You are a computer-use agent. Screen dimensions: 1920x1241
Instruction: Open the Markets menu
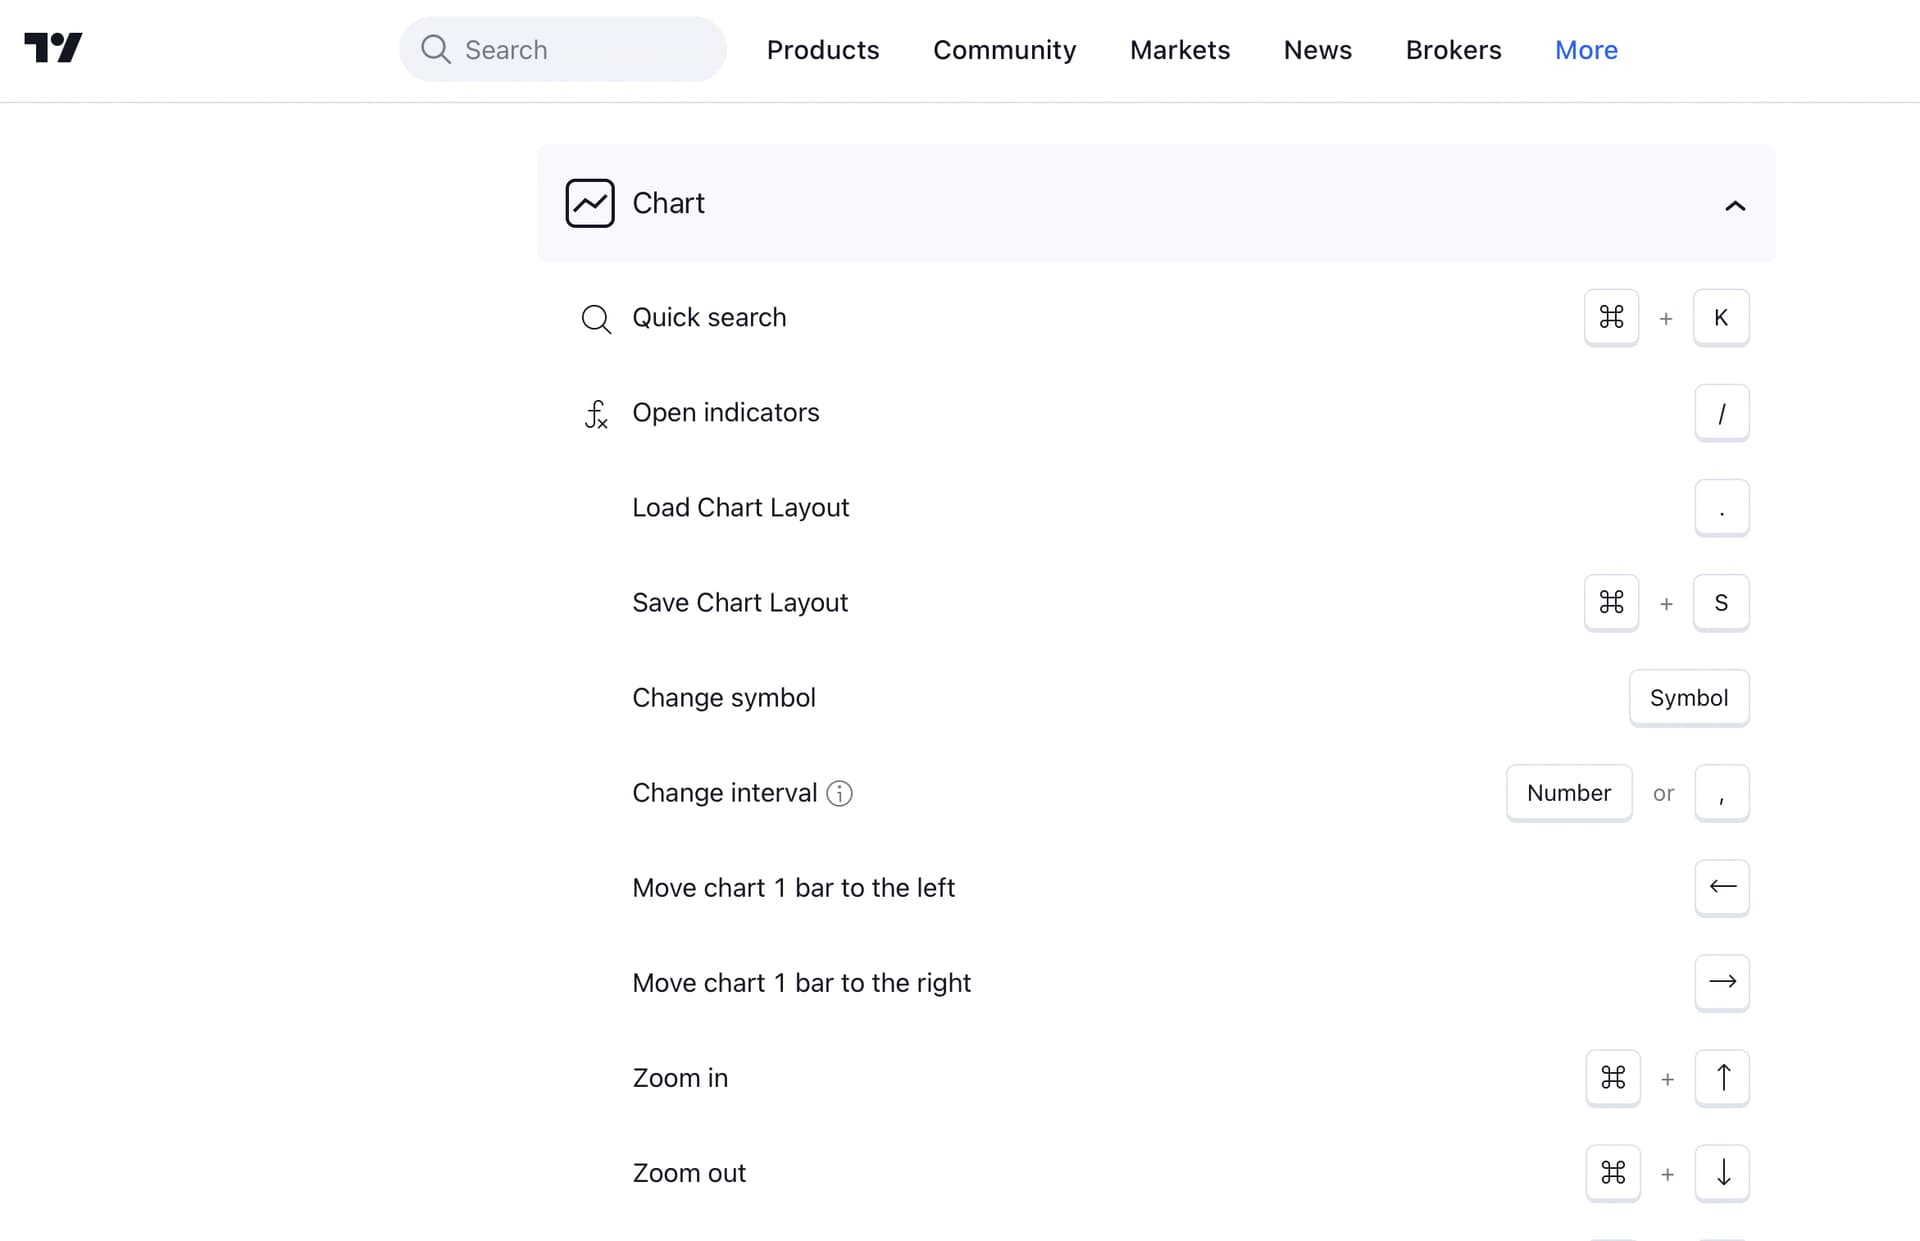point(1179,50)
